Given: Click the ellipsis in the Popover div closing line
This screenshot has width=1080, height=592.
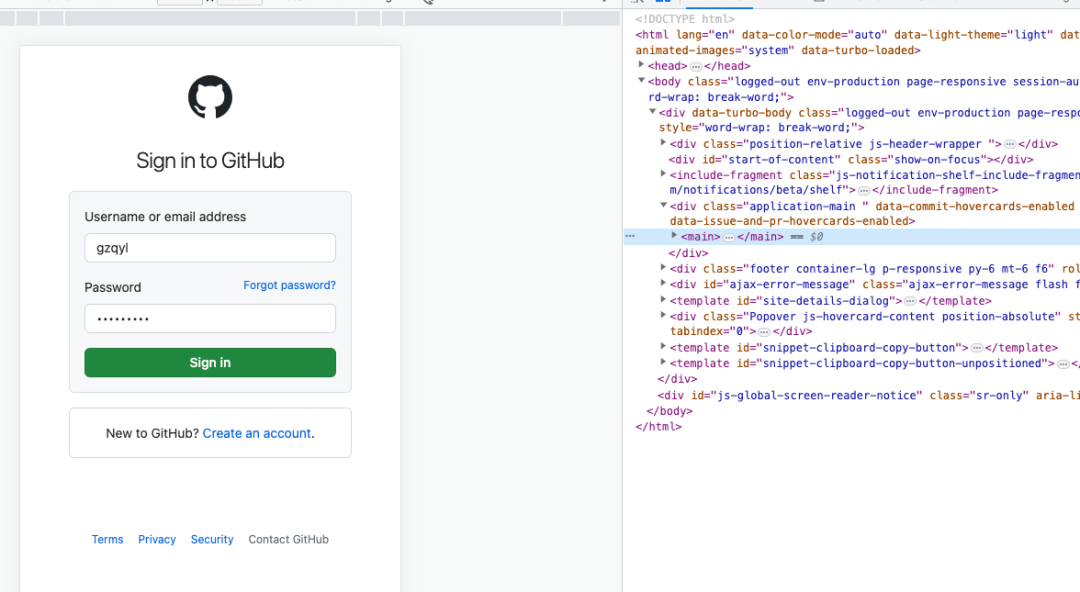Looking at the screenshot, I should (764, 332).
